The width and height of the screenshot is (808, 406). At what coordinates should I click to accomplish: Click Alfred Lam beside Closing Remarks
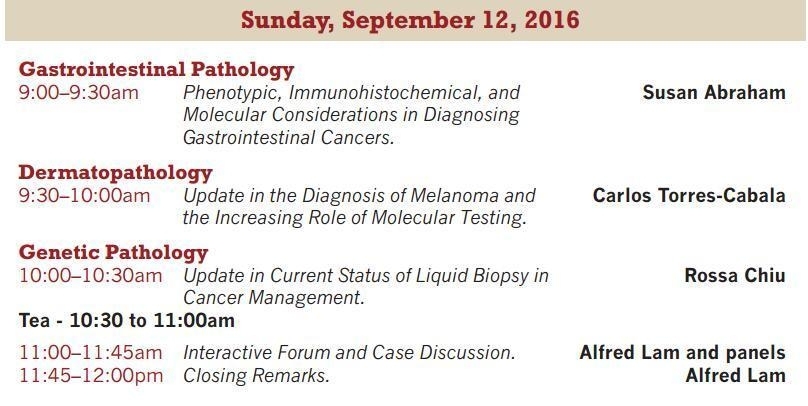pyautogui.click(x=735, y=376)
